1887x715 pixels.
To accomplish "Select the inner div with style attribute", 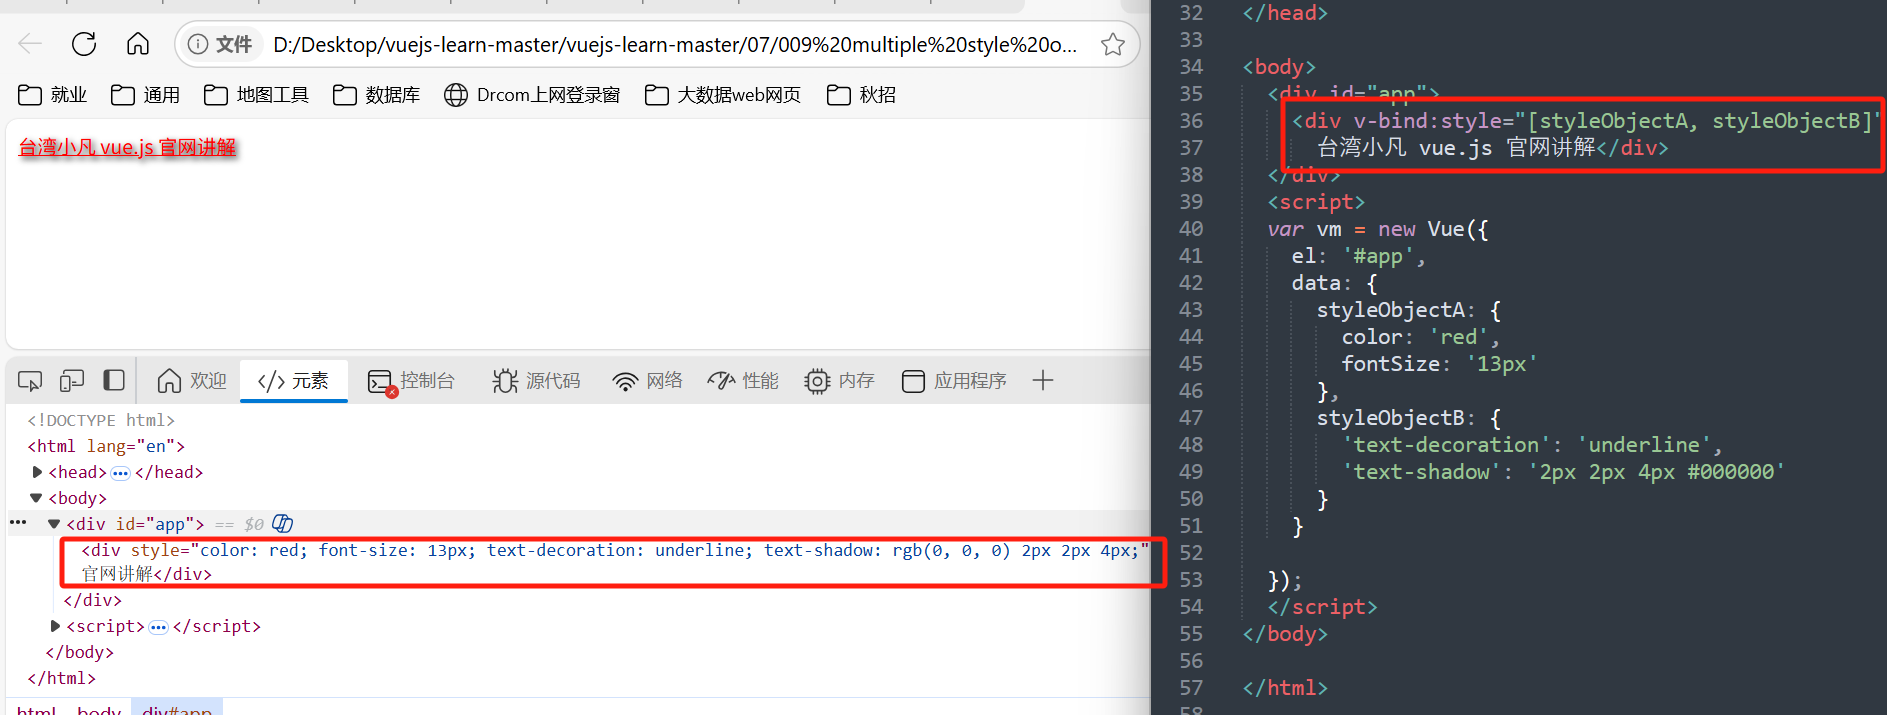I will pos(614,562).
